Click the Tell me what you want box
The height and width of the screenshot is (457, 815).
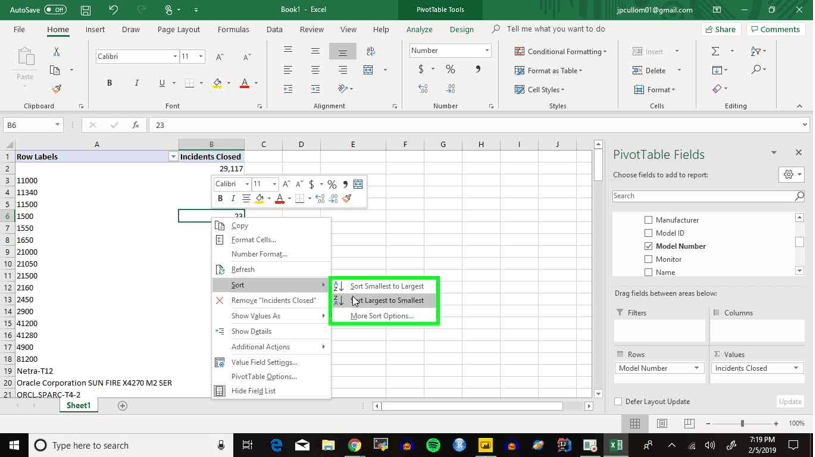coord(556,30)
